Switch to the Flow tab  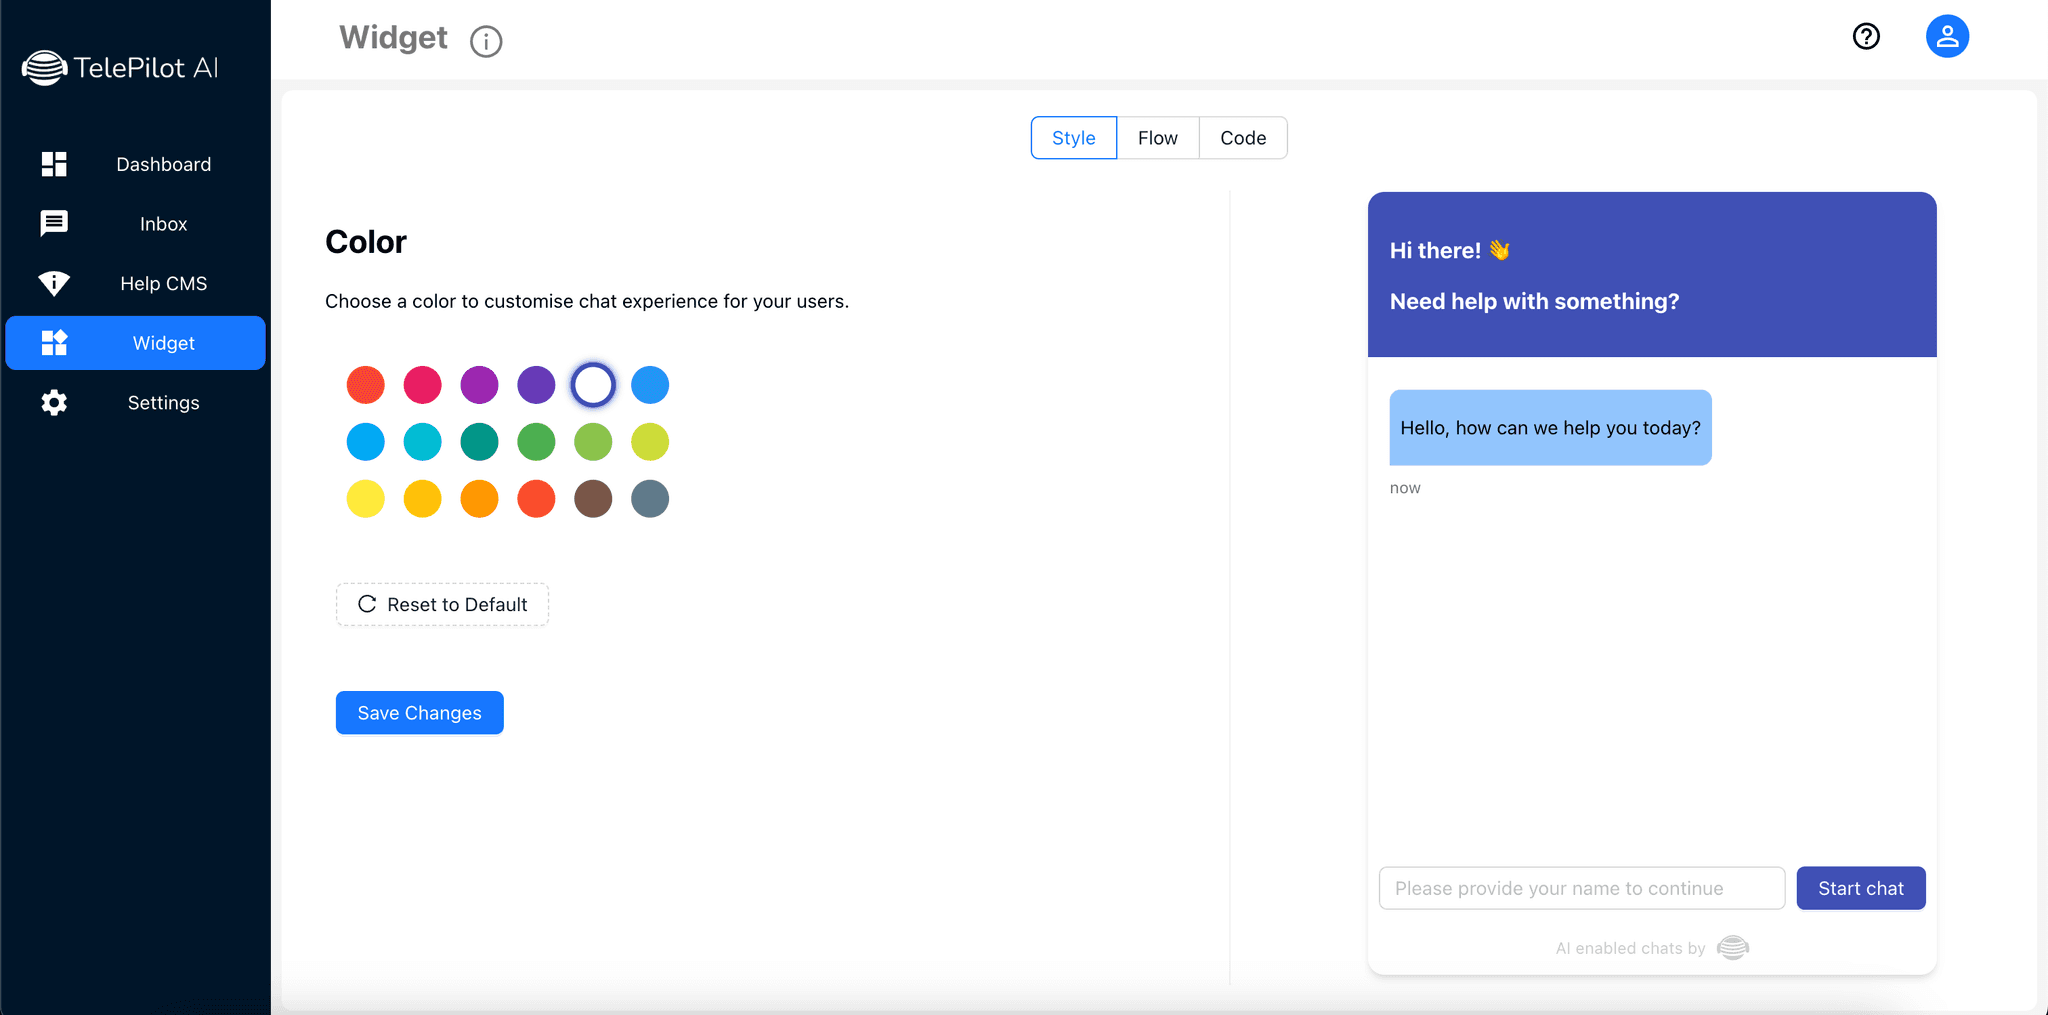(1157, 138)
